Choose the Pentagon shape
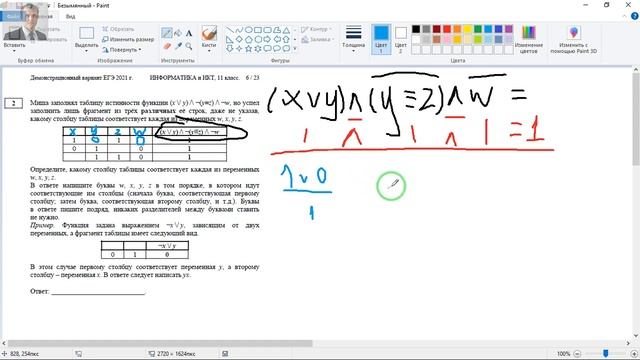 coord(249,40)
